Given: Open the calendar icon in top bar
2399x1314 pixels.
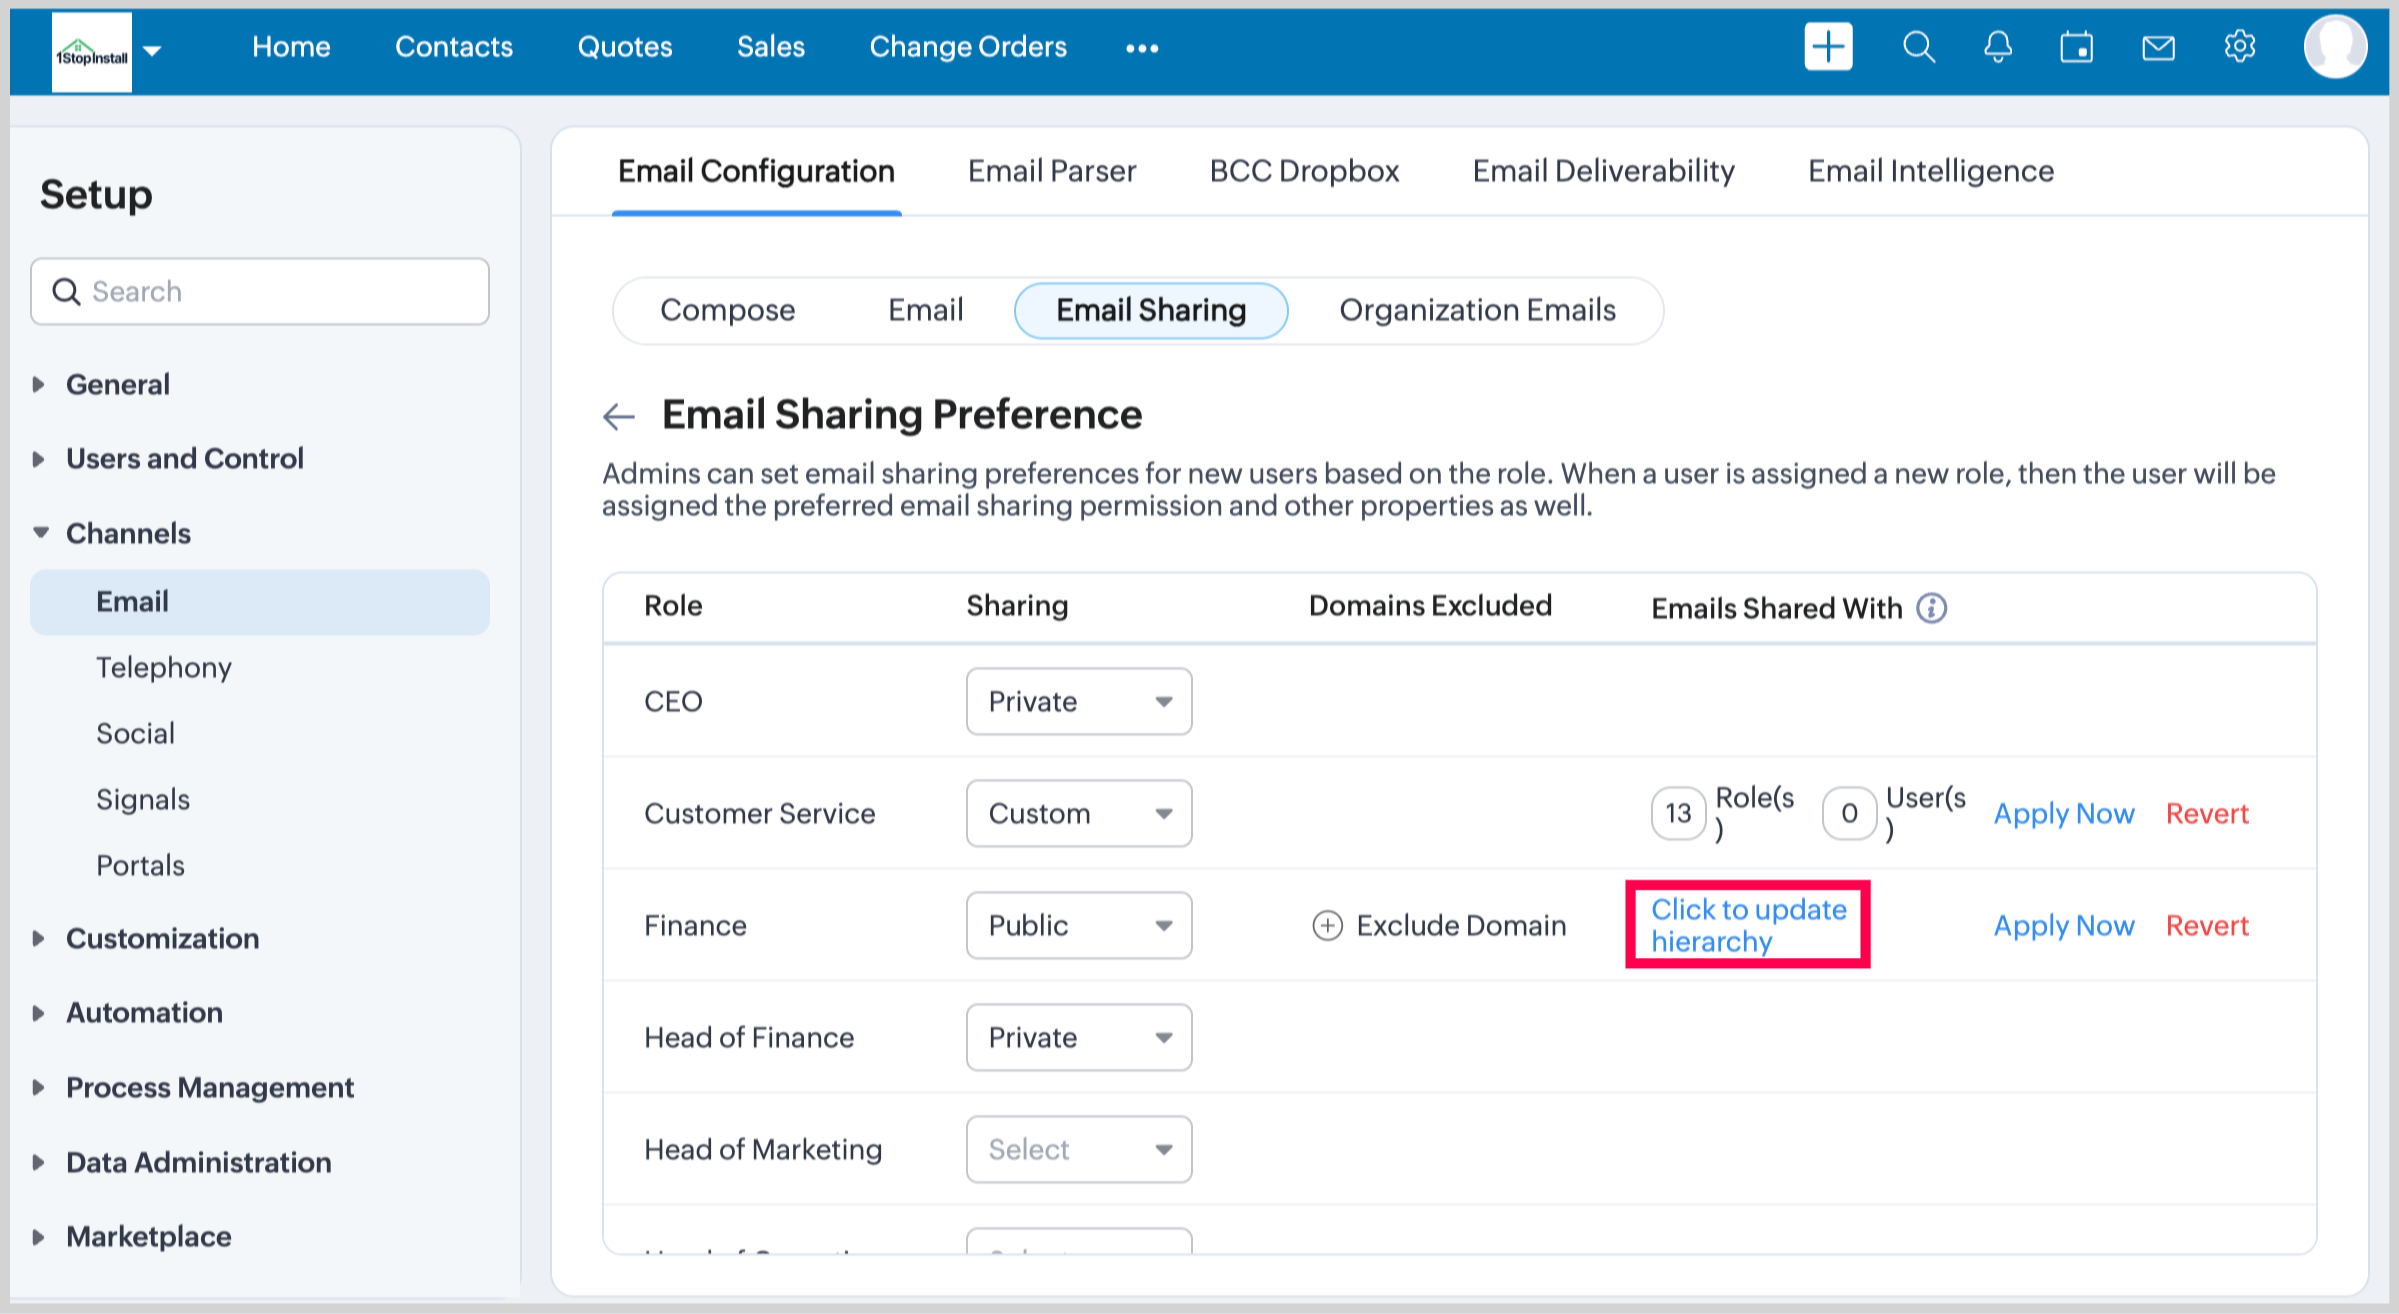Looking at the screenshot, I should 2076,47.
